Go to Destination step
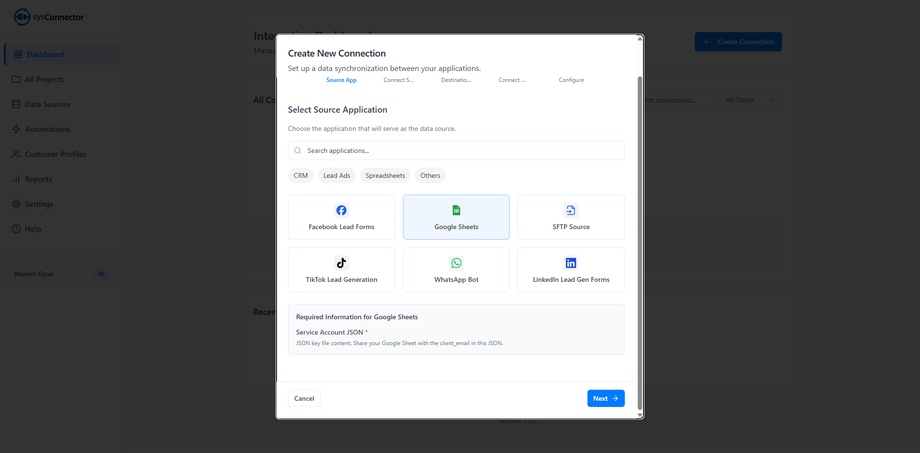 click(456, 80)
